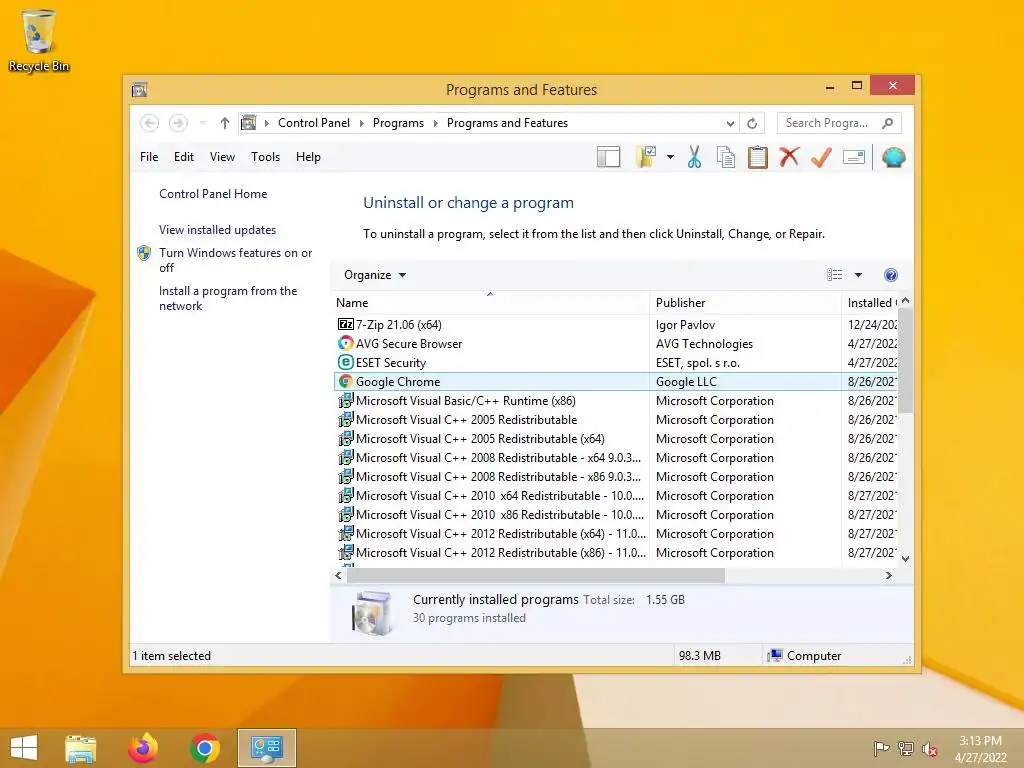Click Install a program from the network

(228, 298)
